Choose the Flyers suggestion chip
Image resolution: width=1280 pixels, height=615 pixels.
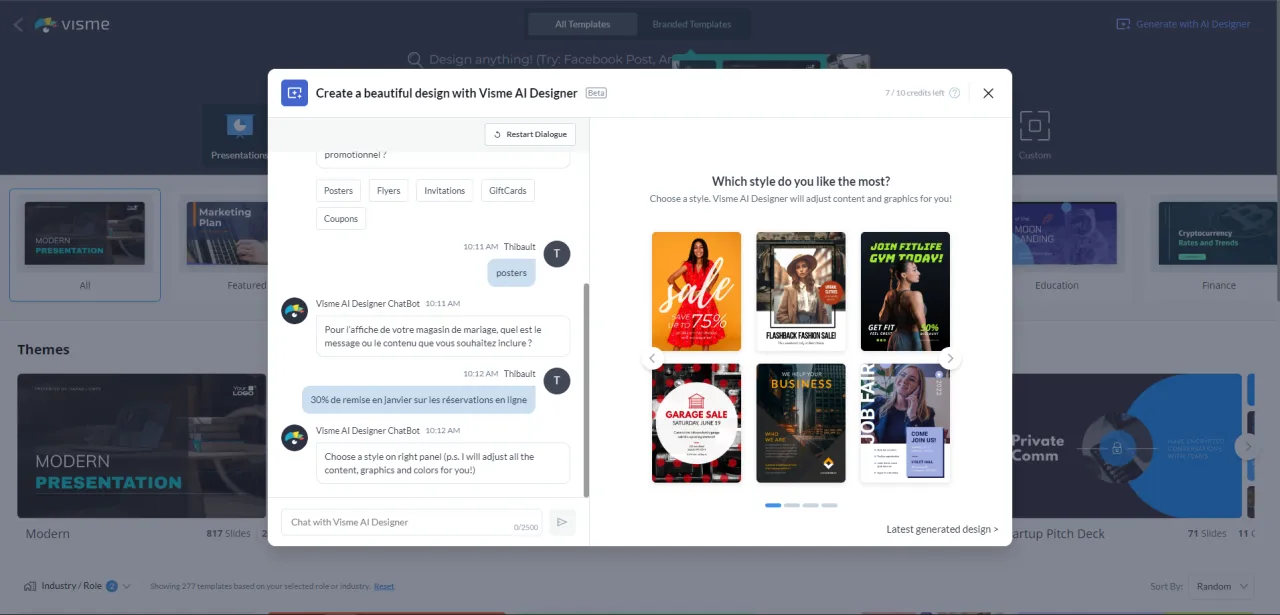(x=389, y=190)
